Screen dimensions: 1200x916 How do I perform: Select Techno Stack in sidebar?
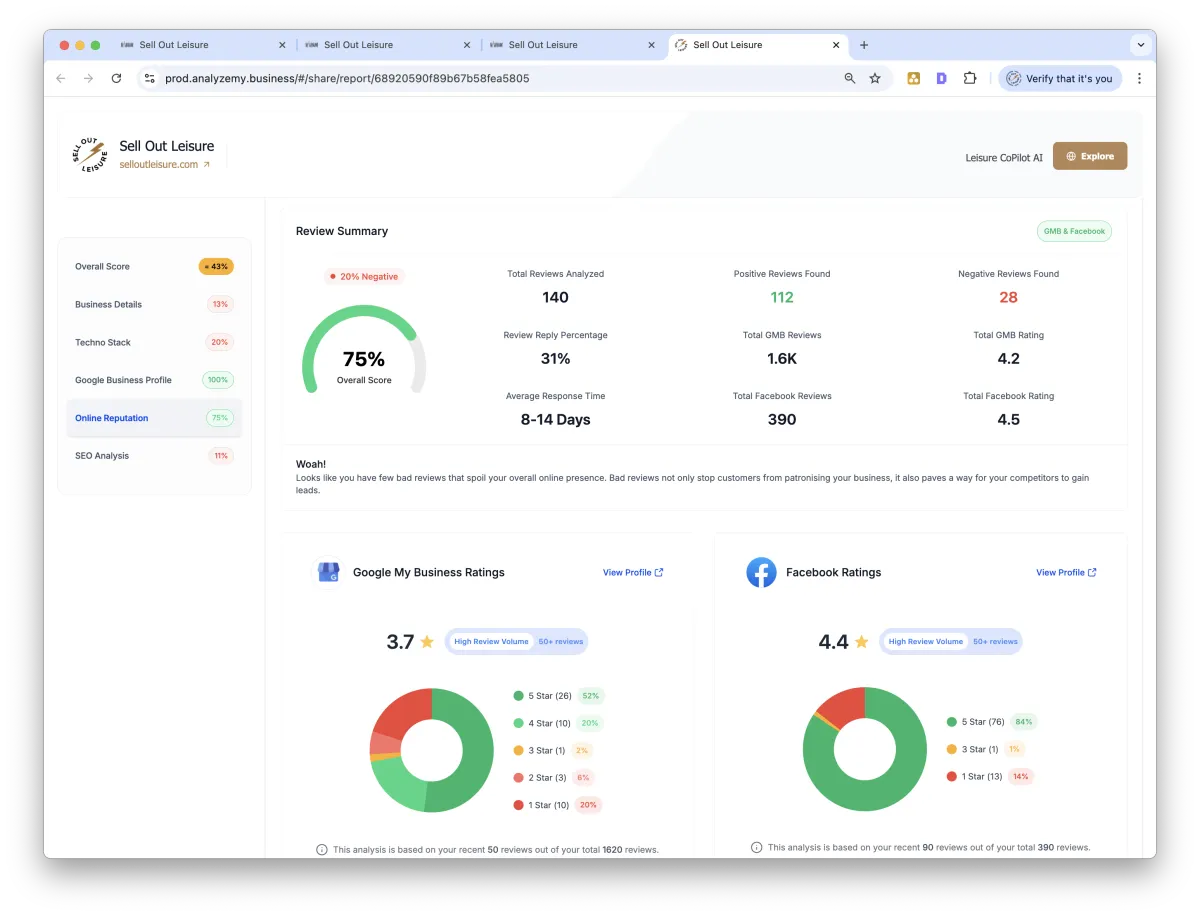tap(154, 342)
